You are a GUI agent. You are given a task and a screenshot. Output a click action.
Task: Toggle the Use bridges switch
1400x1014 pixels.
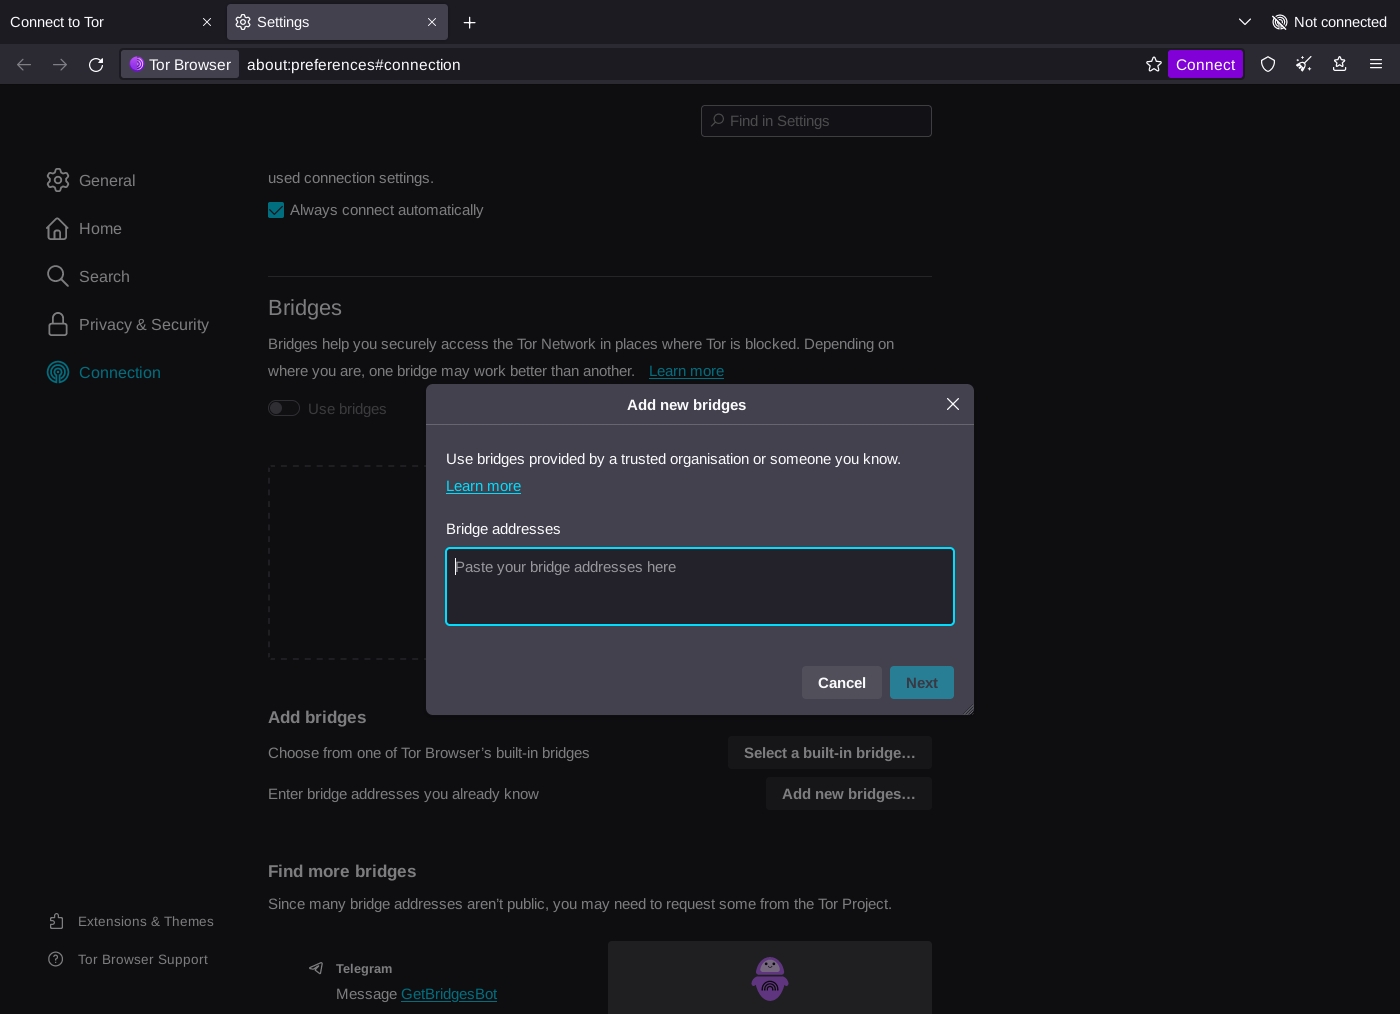[284, 408]
